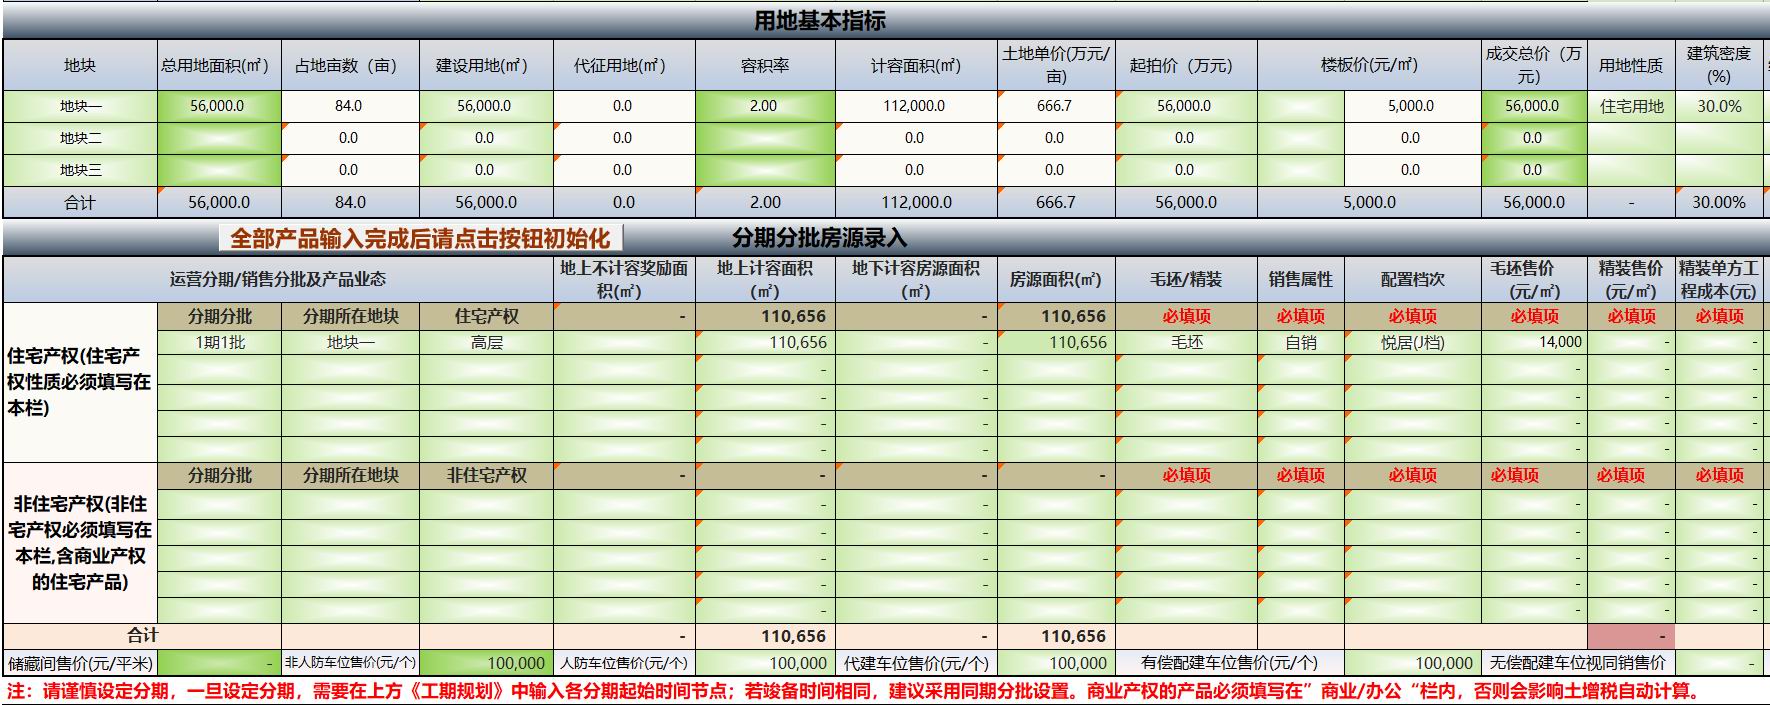
Task: Edit the 地块一 容积率 cell showing 2.00
Action: [x=765, y=106]
